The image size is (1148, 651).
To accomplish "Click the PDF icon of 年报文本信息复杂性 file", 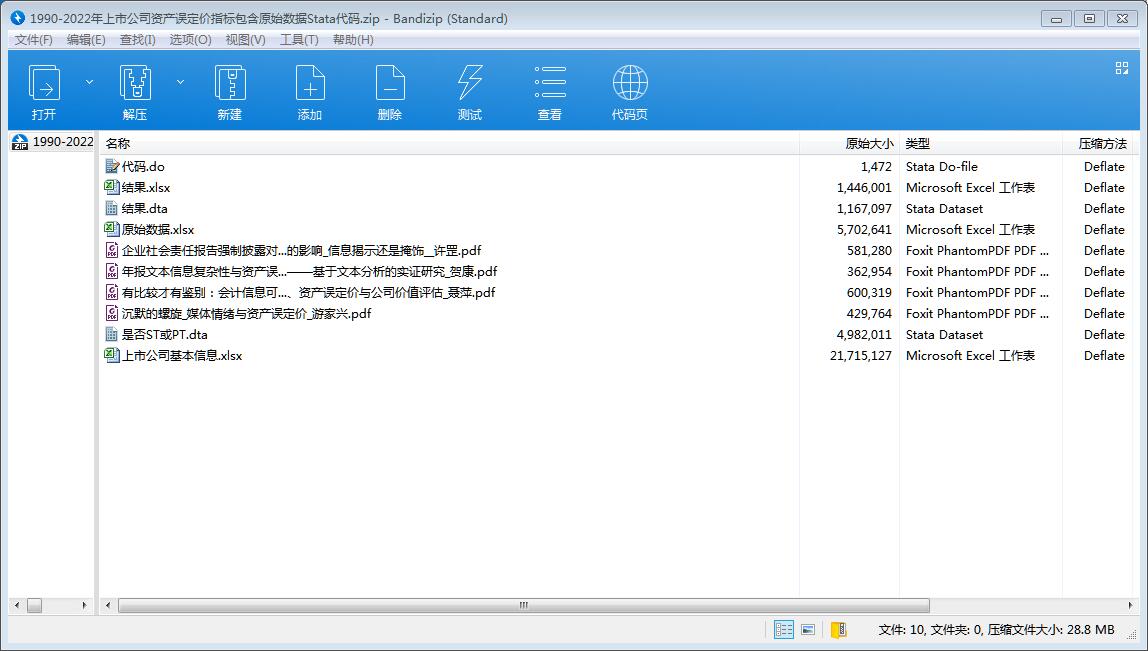I will [112, 272].
